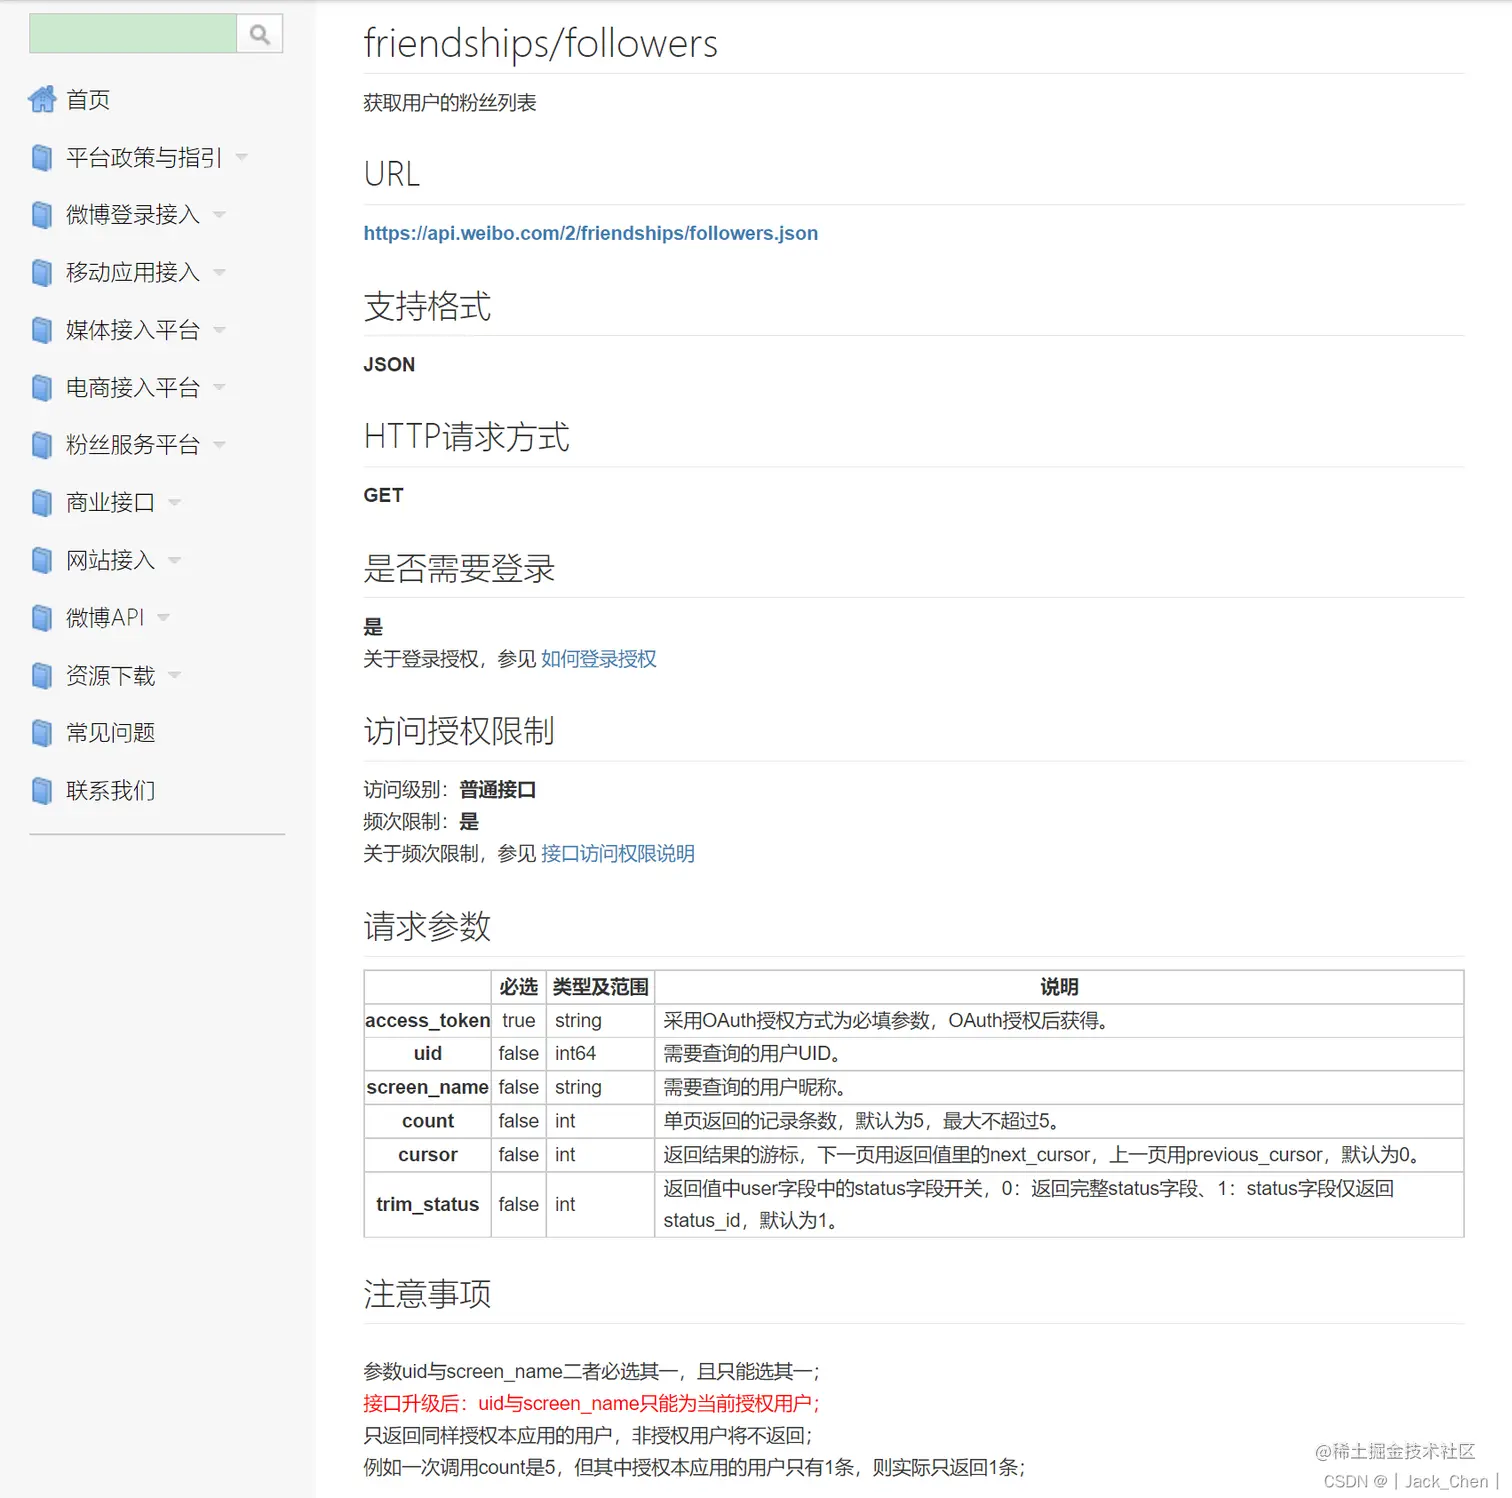Screen dimensions: 1512x1498
Task: Click the book icon beside 联系我们
Action: [40, 790]
